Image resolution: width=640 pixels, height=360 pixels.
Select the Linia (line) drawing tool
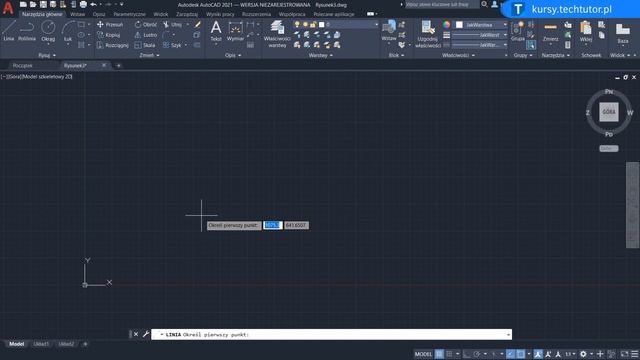pyautogui.click(x=9, y=31)
